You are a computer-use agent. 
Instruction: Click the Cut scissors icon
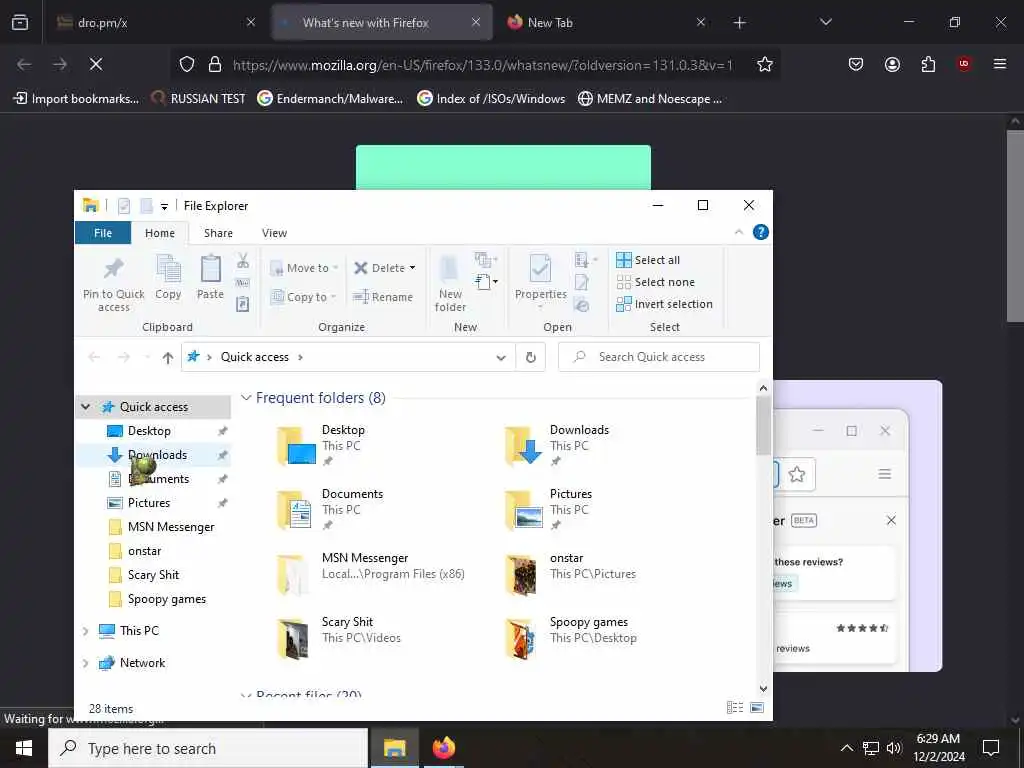point(243,261)
